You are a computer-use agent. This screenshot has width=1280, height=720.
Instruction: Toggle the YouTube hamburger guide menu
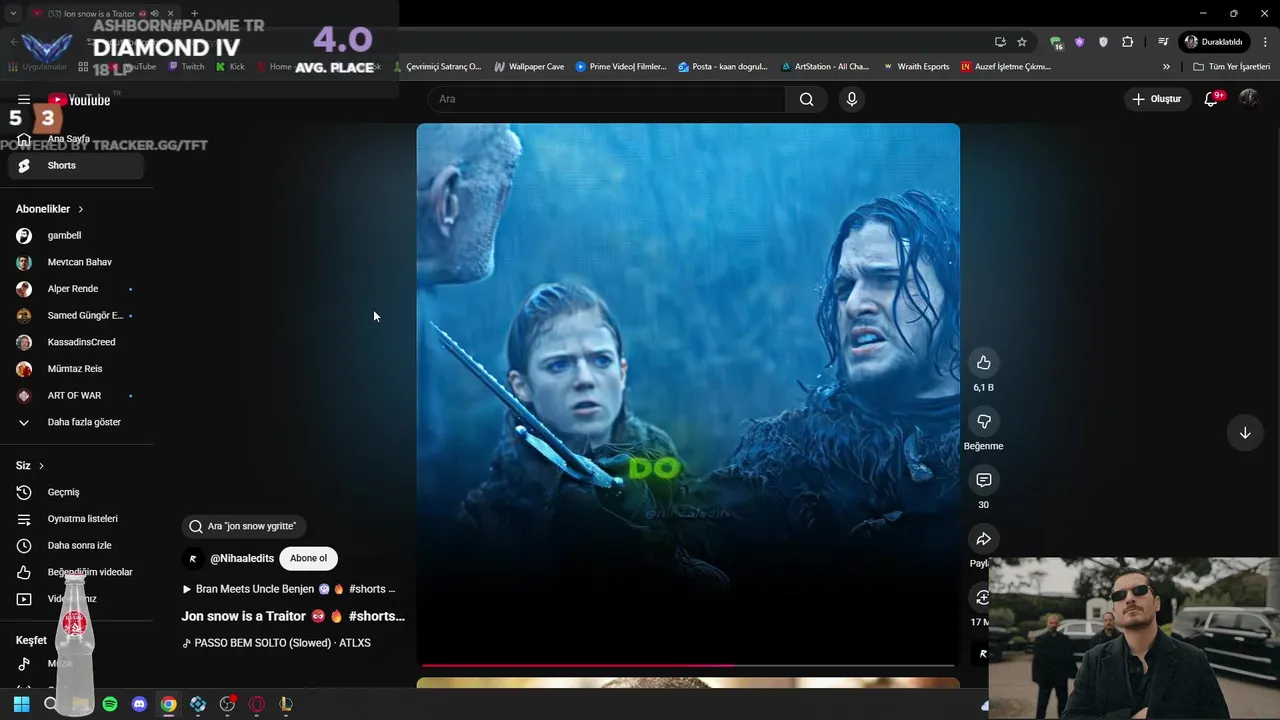(x=24, y=100)
